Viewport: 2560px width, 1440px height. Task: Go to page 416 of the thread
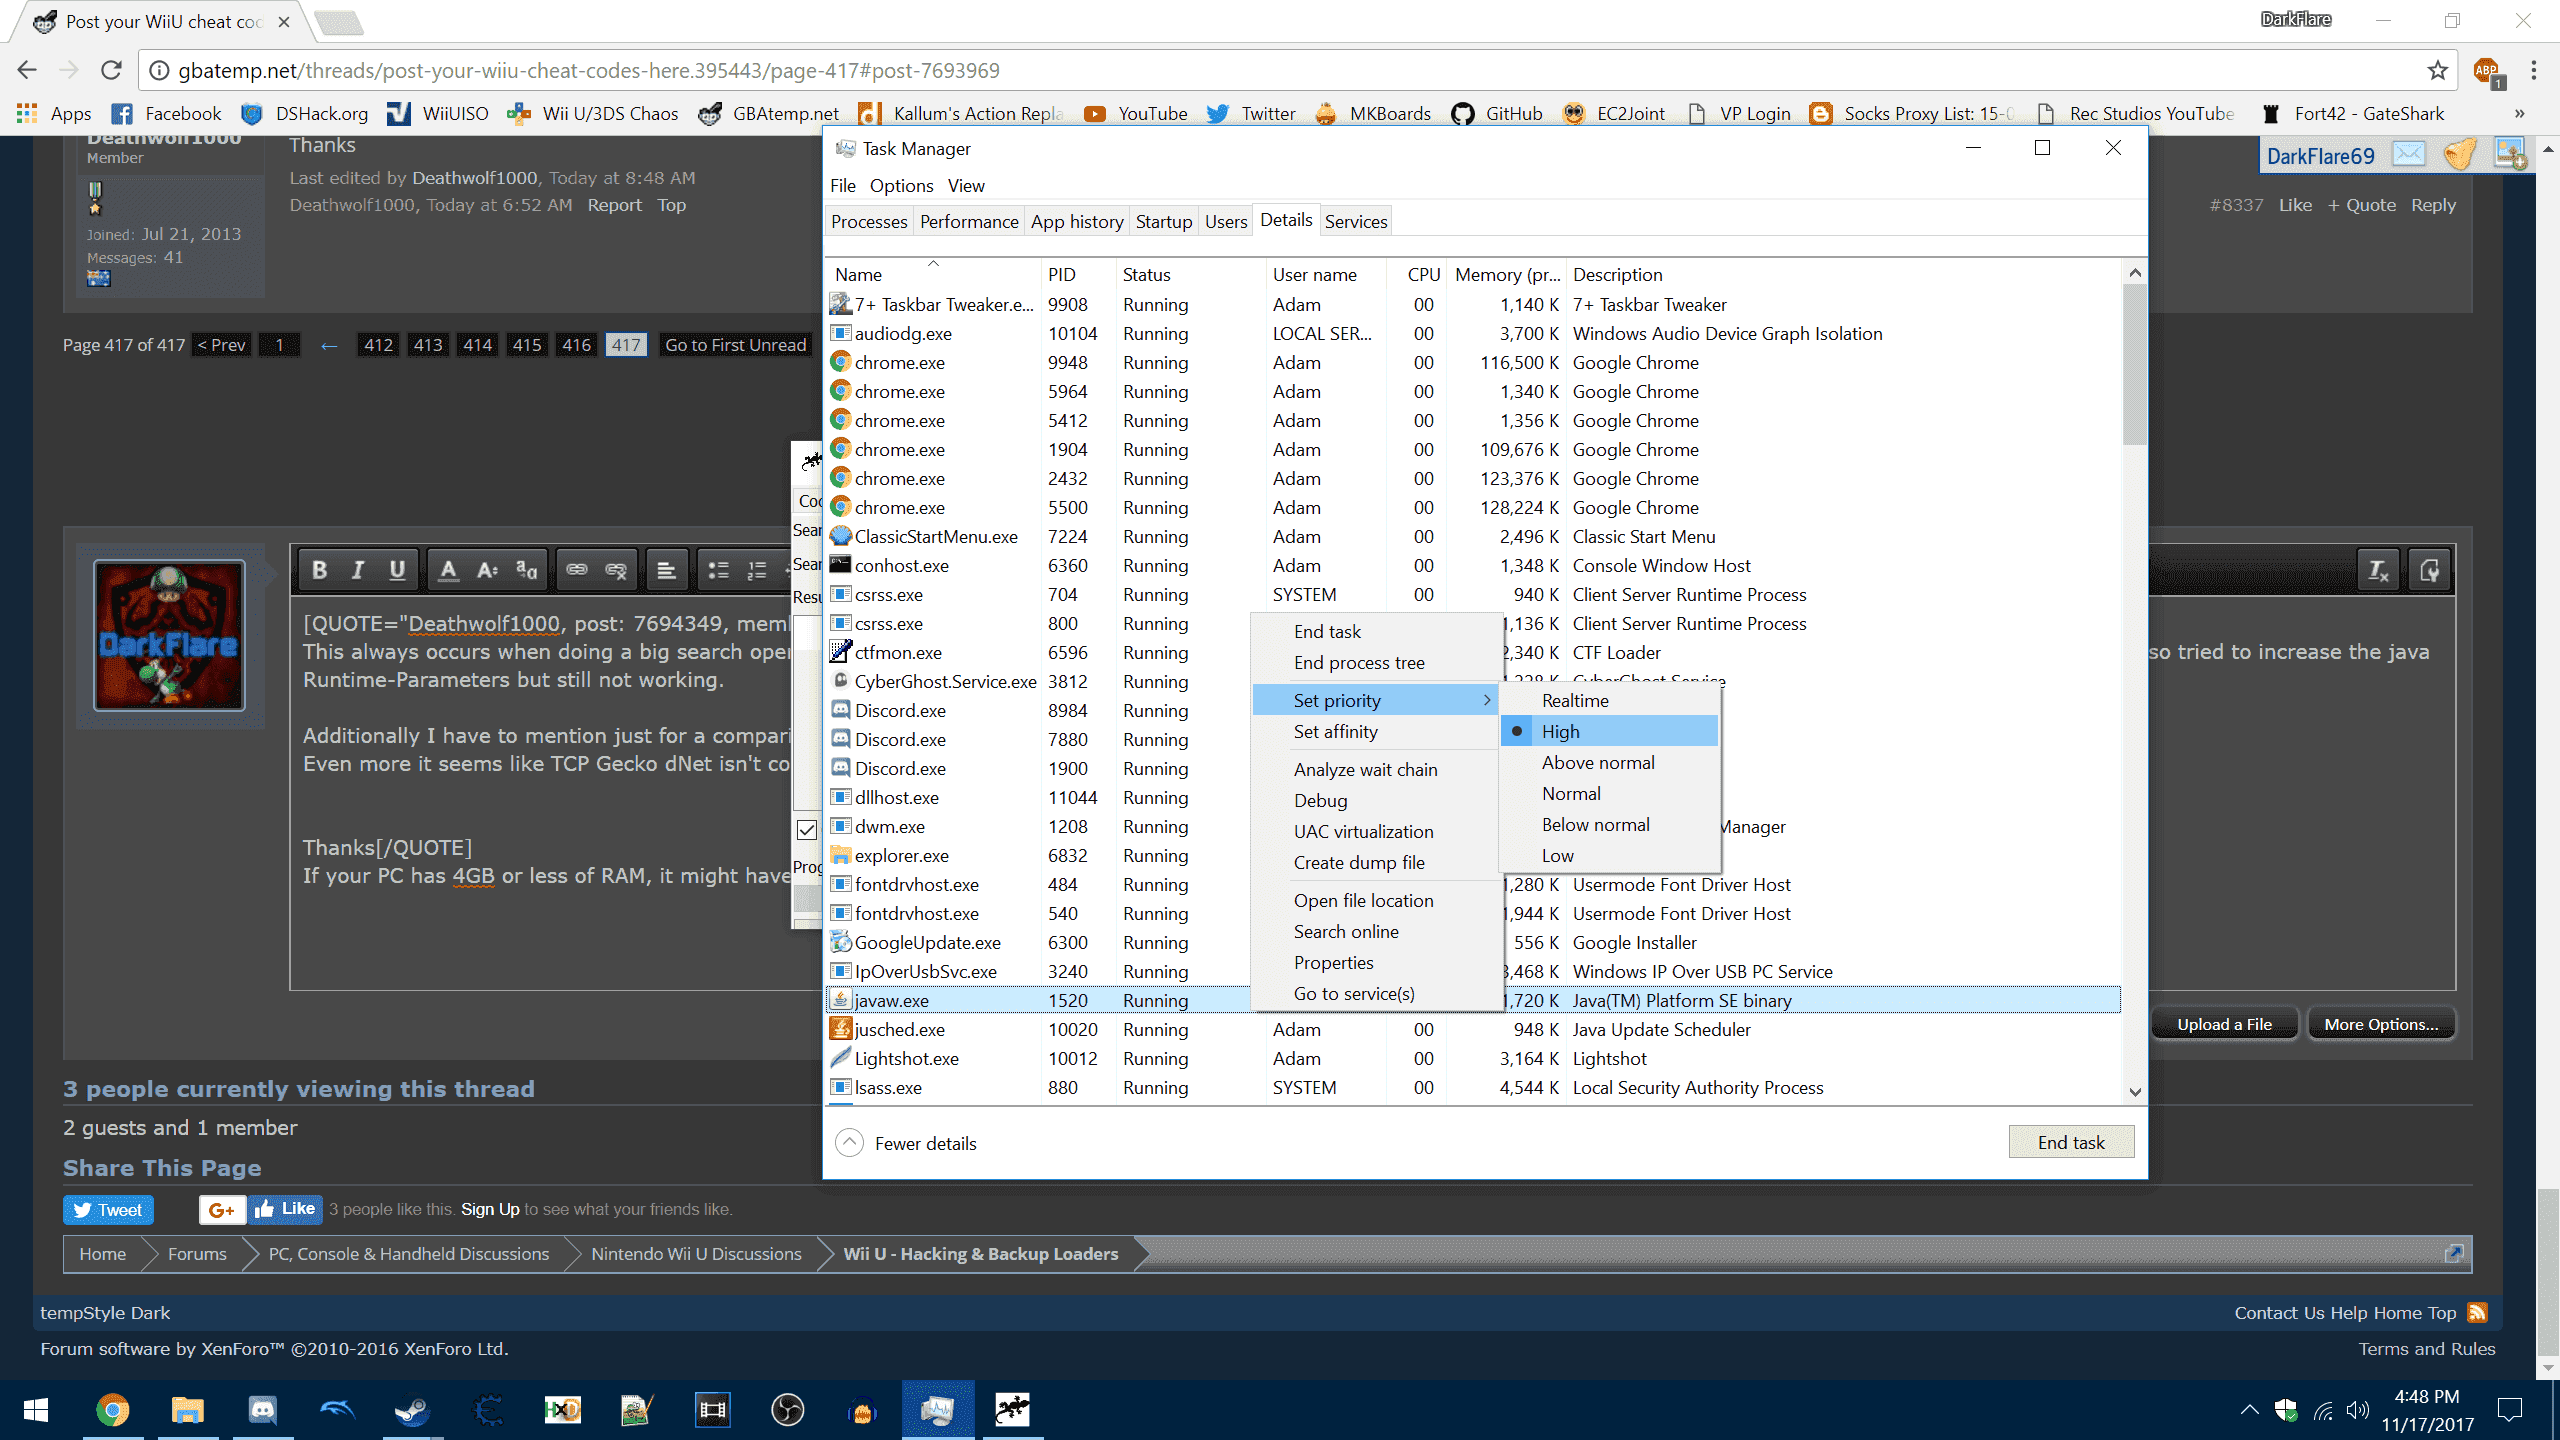(576, 345)
